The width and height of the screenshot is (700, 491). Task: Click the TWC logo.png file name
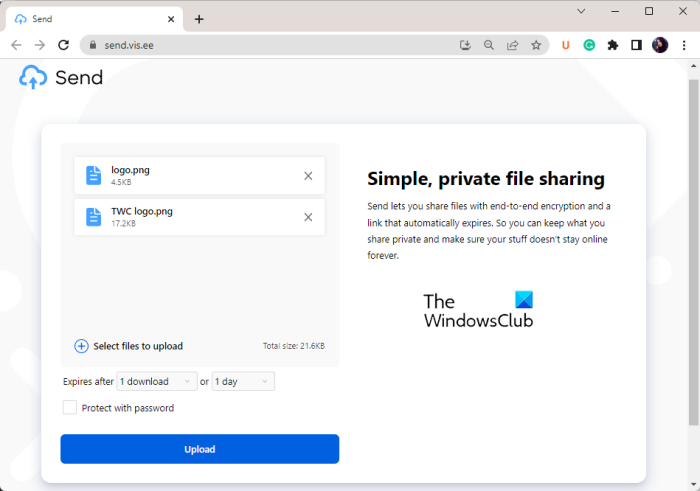(142, 211)
